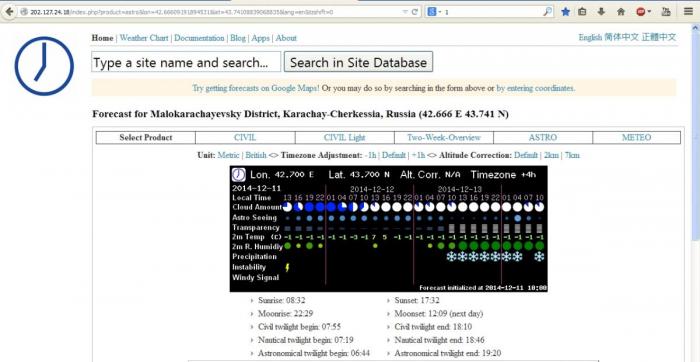Click the reload page icon
Screen dimensions: 700x362
click(415, 12)
